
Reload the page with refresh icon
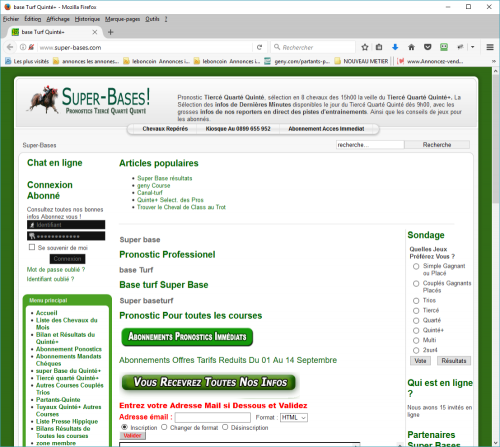pyautogui.click(x=259, y=47)
